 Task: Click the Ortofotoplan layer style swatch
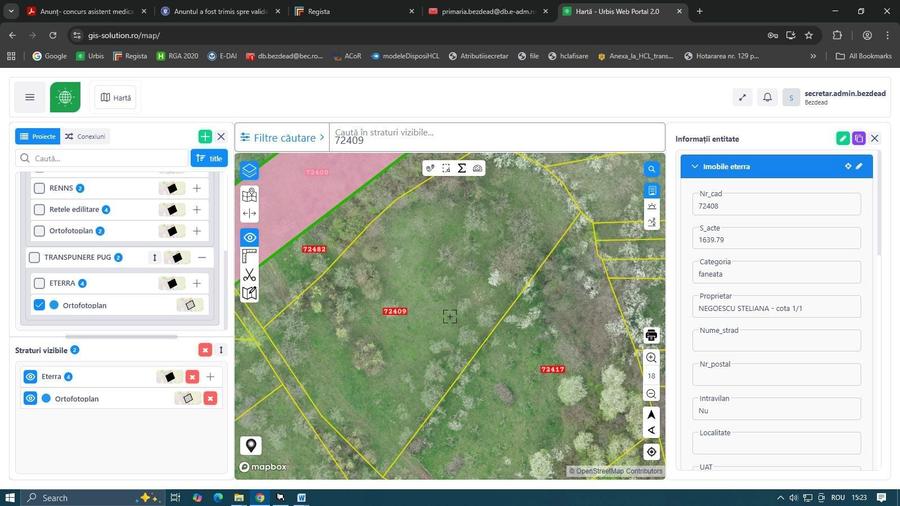(189, 305)
